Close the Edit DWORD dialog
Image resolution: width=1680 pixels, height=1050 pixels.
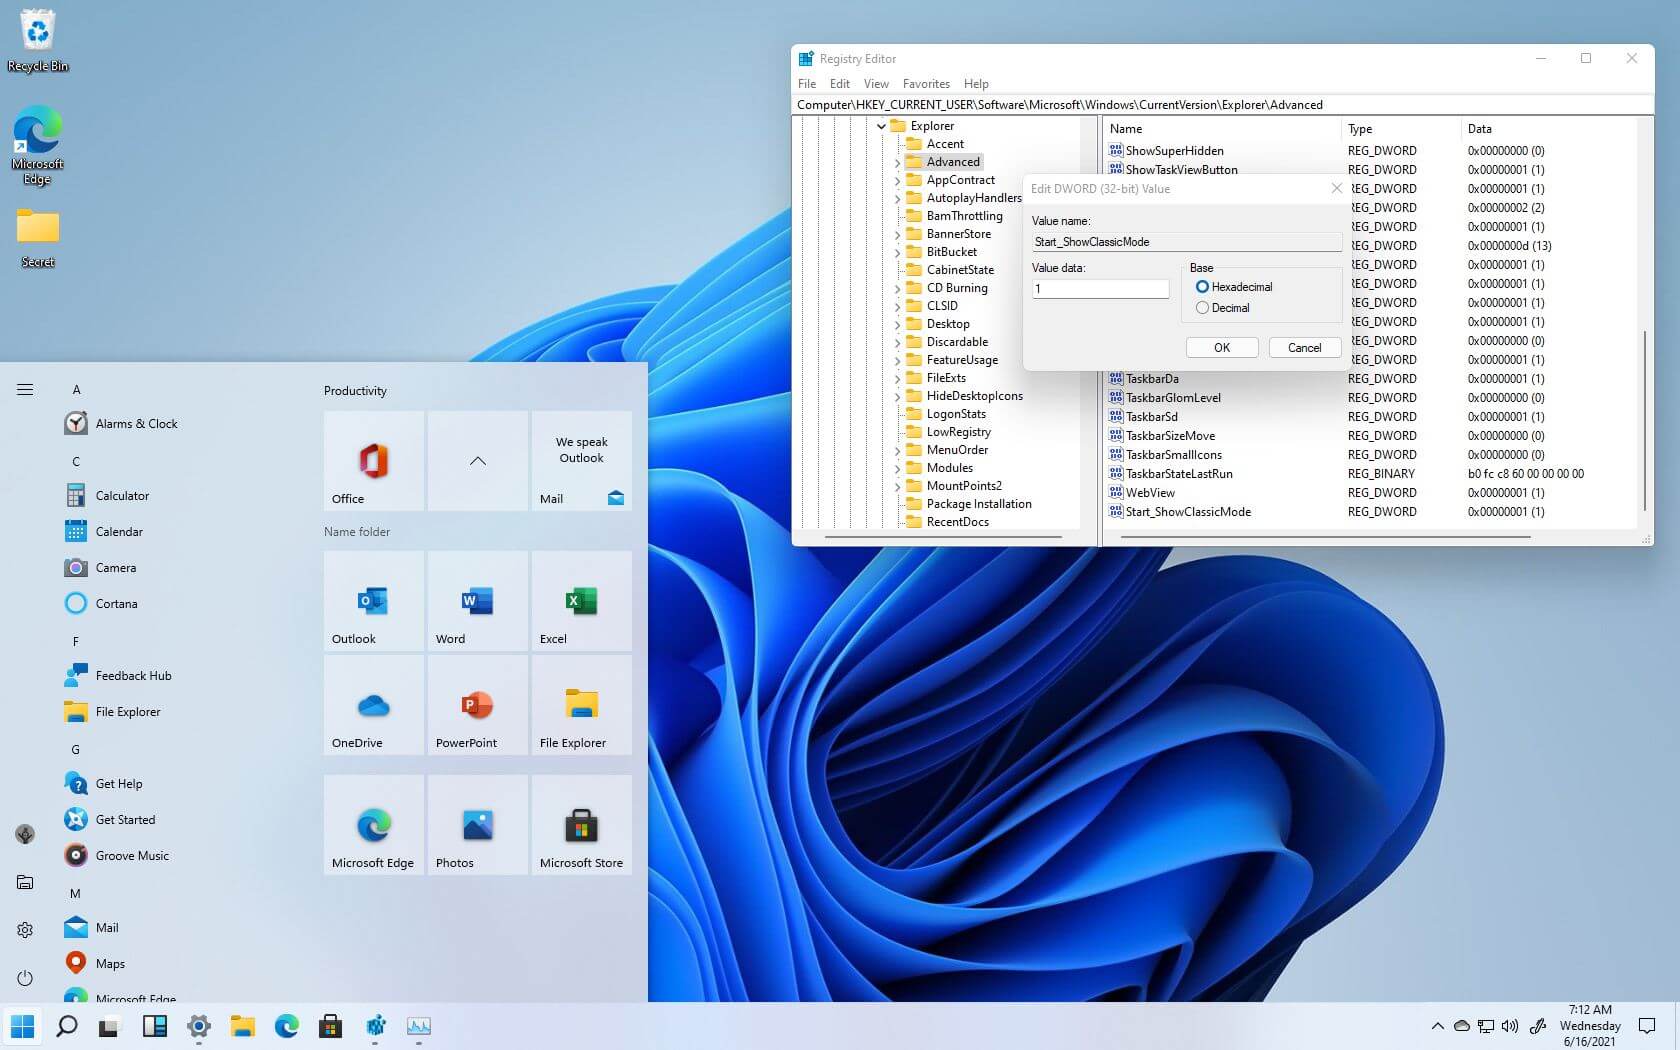pos(1336,188)
